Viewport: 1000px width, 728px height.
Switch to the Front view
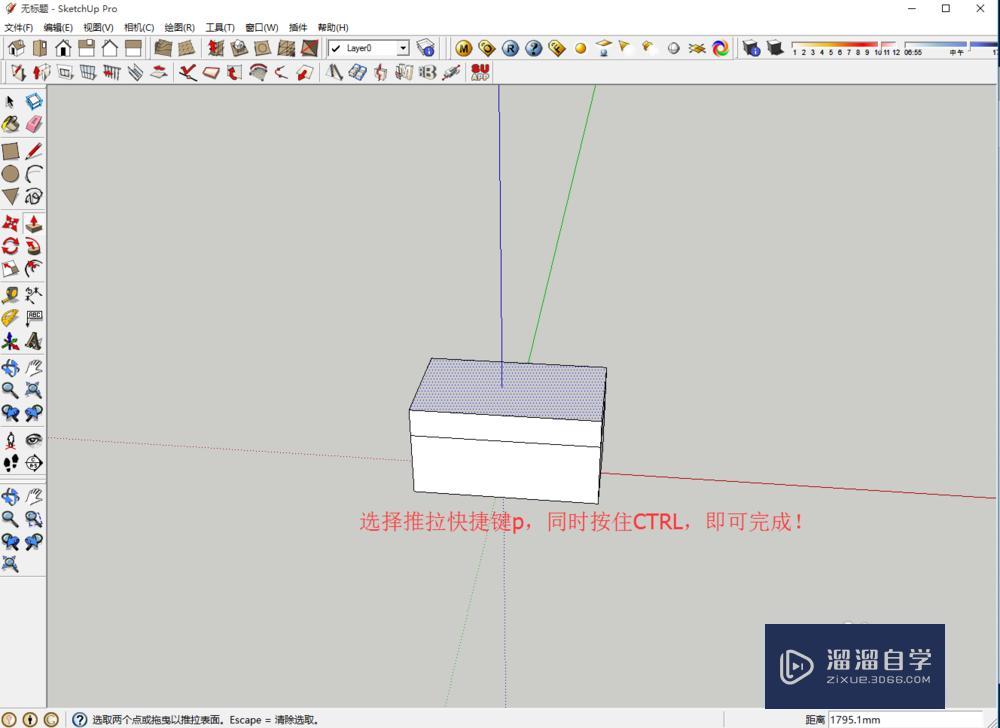coord(63,48)
